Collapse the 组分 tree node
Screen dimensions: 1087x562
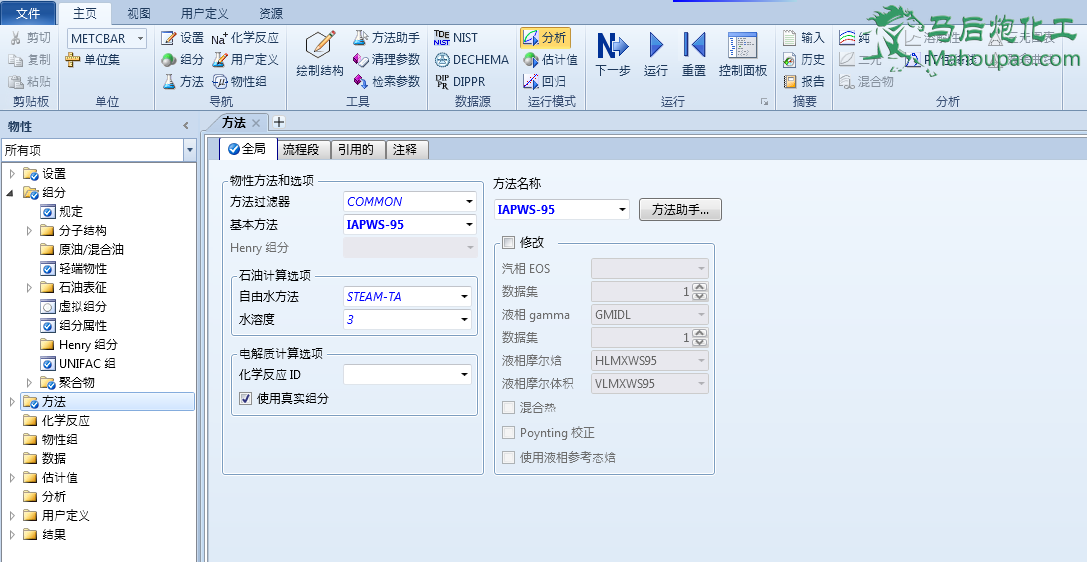[10, 193]
